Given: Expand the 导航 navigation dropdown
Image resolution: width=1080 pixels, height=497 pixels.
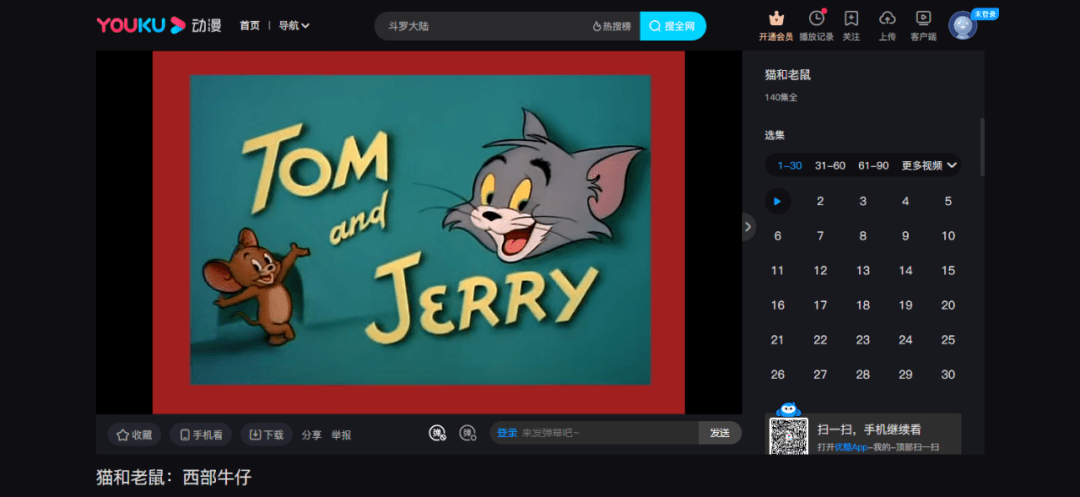Looking at the screenshot, I should [x=294, y=25].
